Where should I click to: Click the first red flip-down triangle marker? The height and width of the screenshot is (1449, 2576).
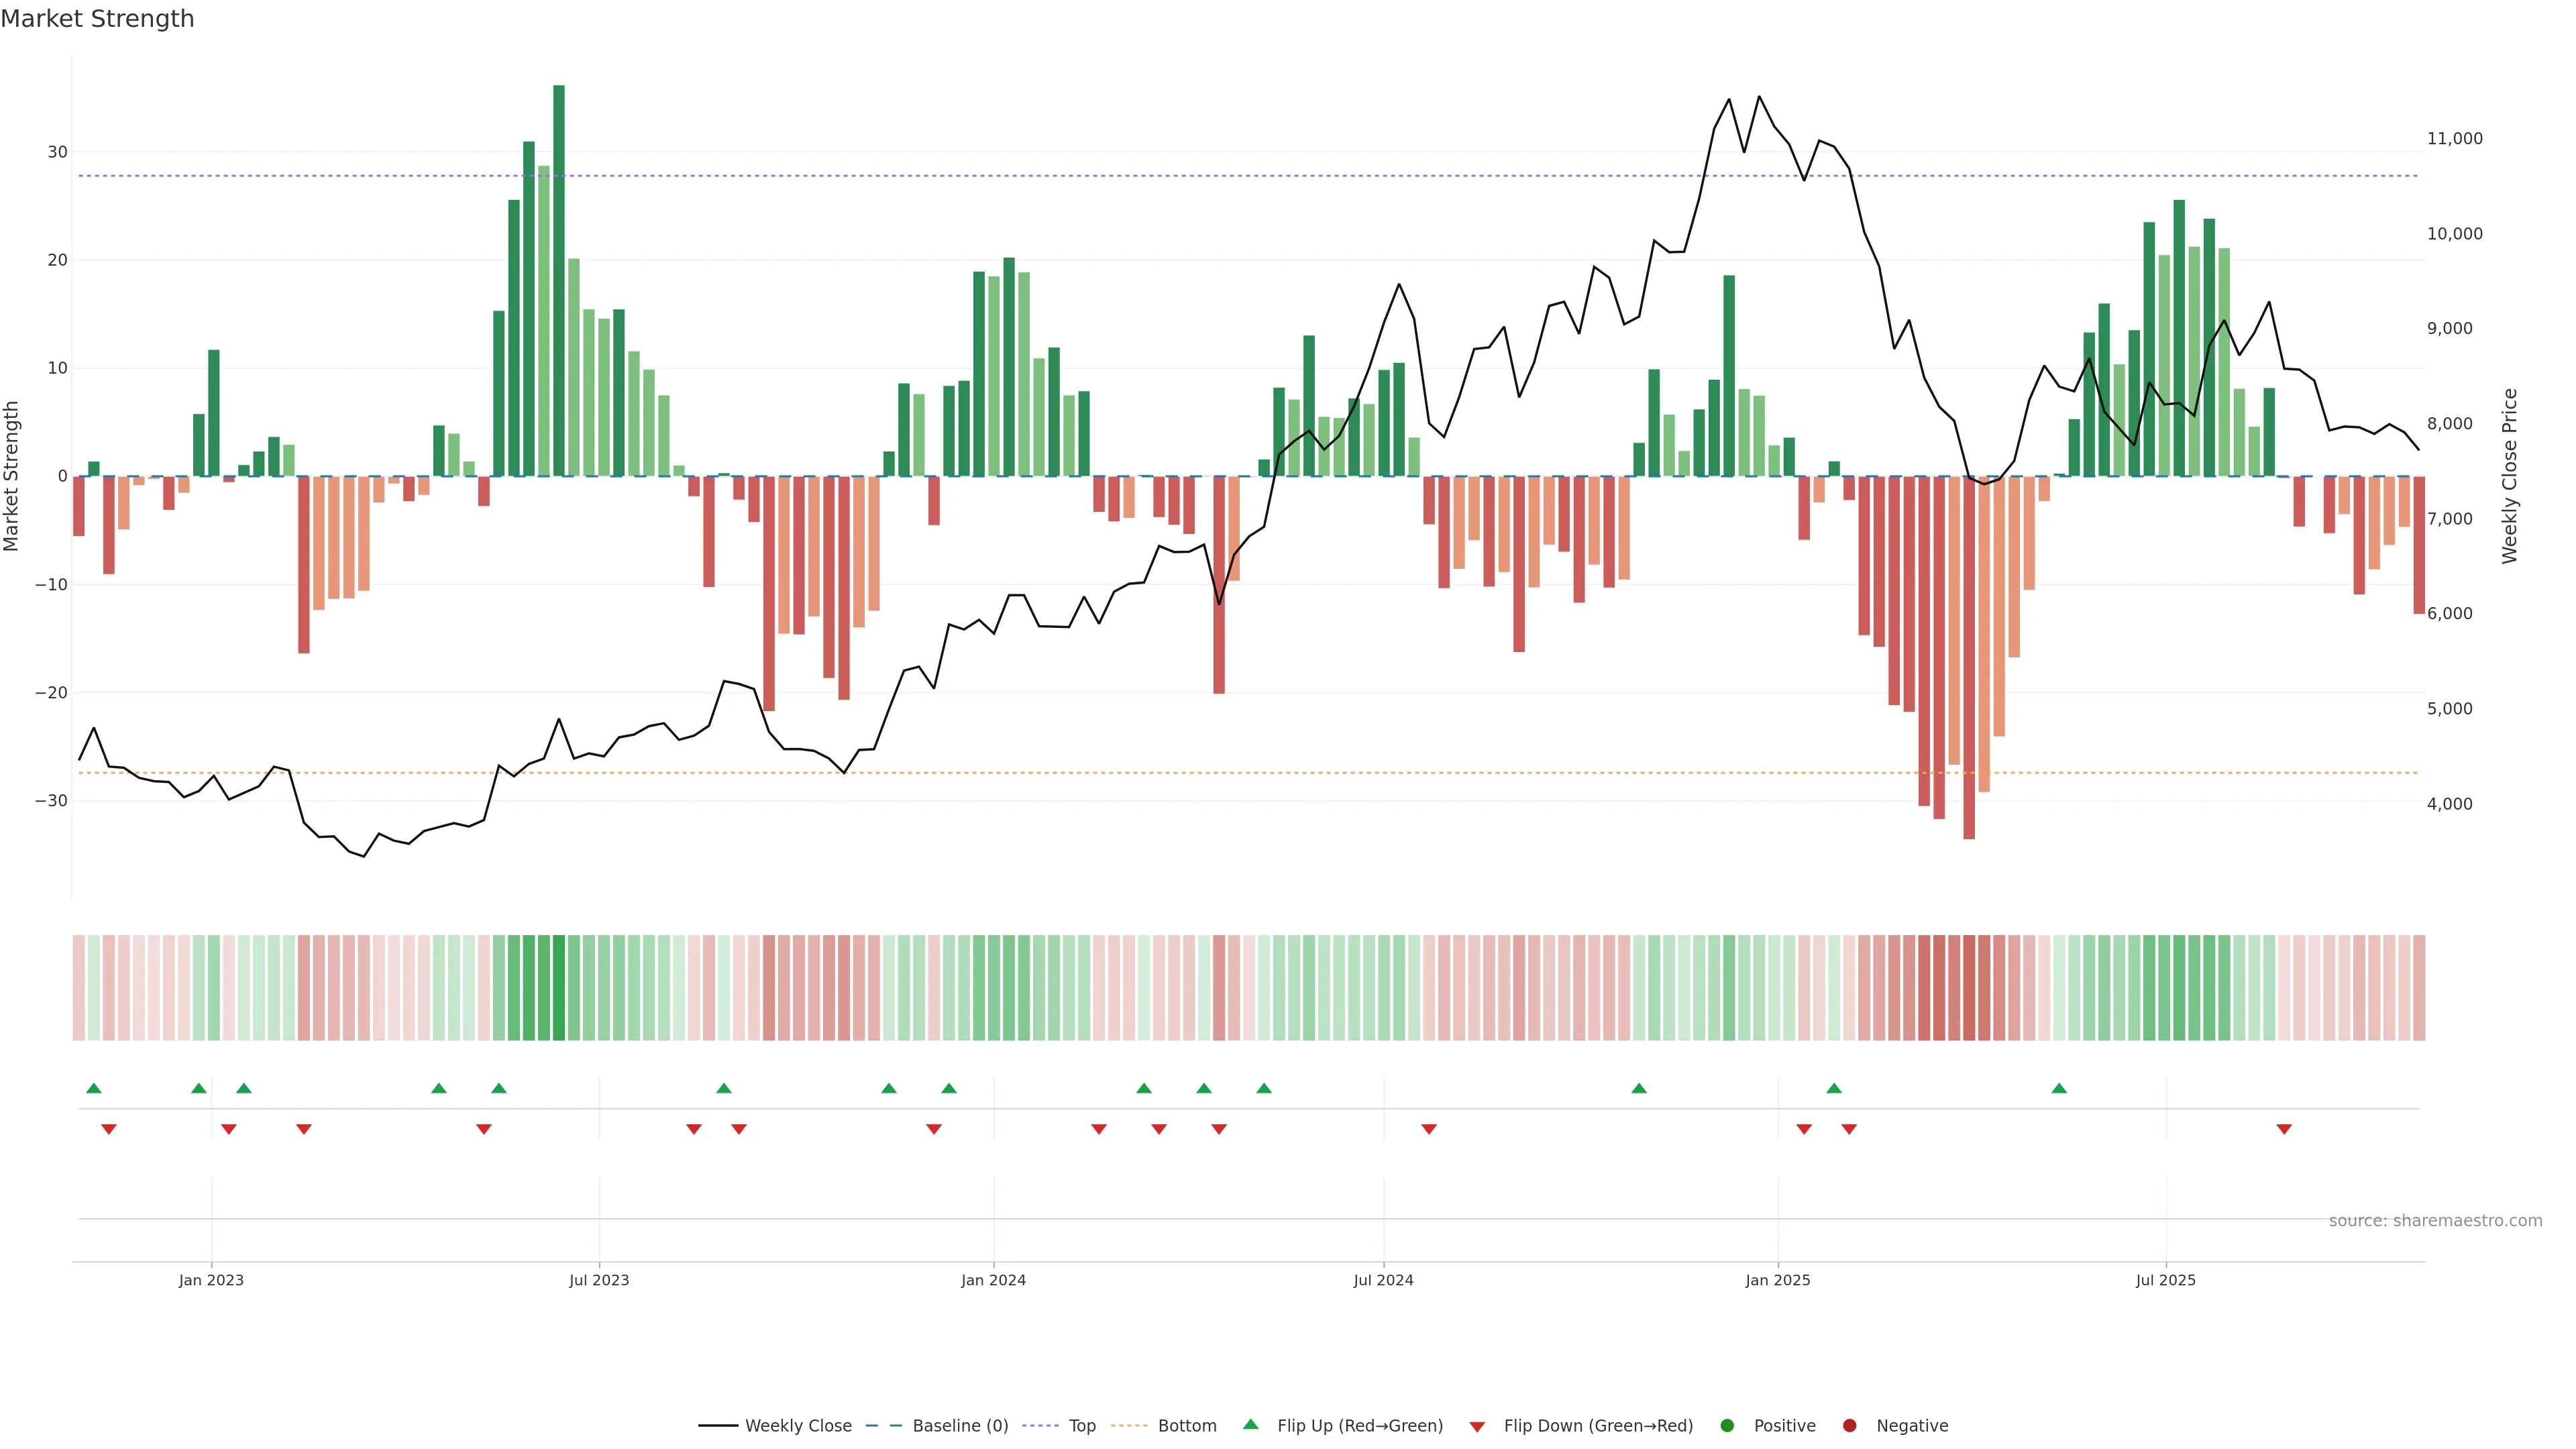109,1129
